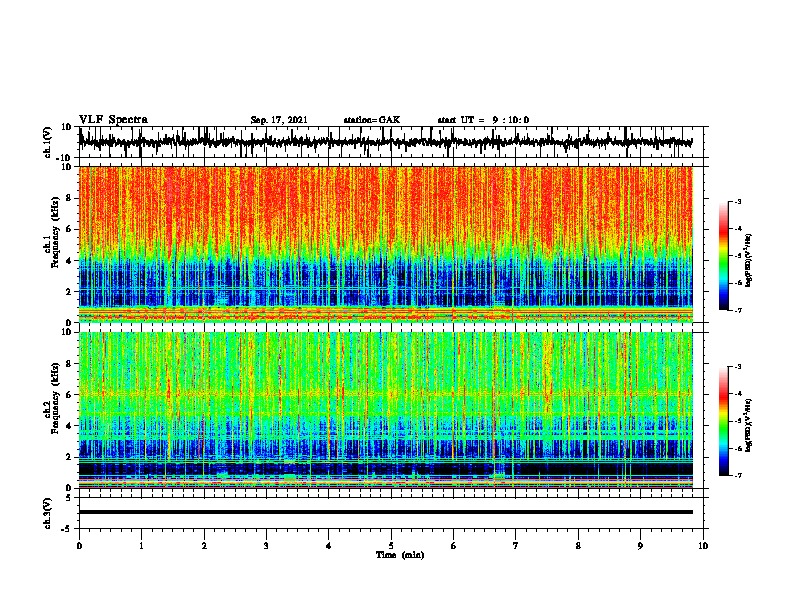Click the ch.2 PSD color bar
The height and width of the screenshot is (612, 792).
723,421
